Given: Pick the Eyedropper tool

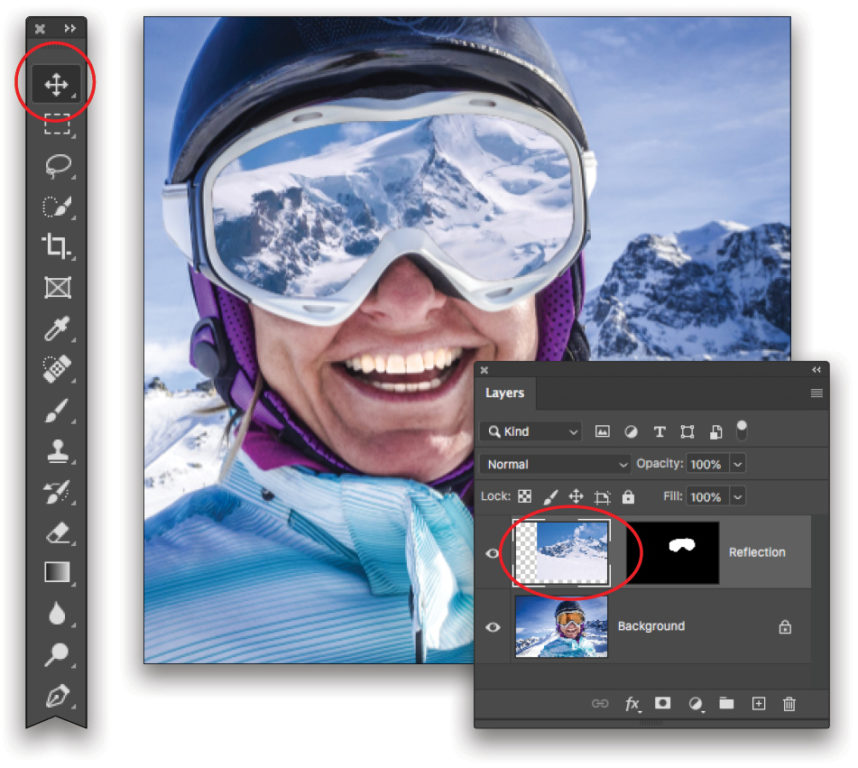Looking at the screenshot, I should coord(55,327).
